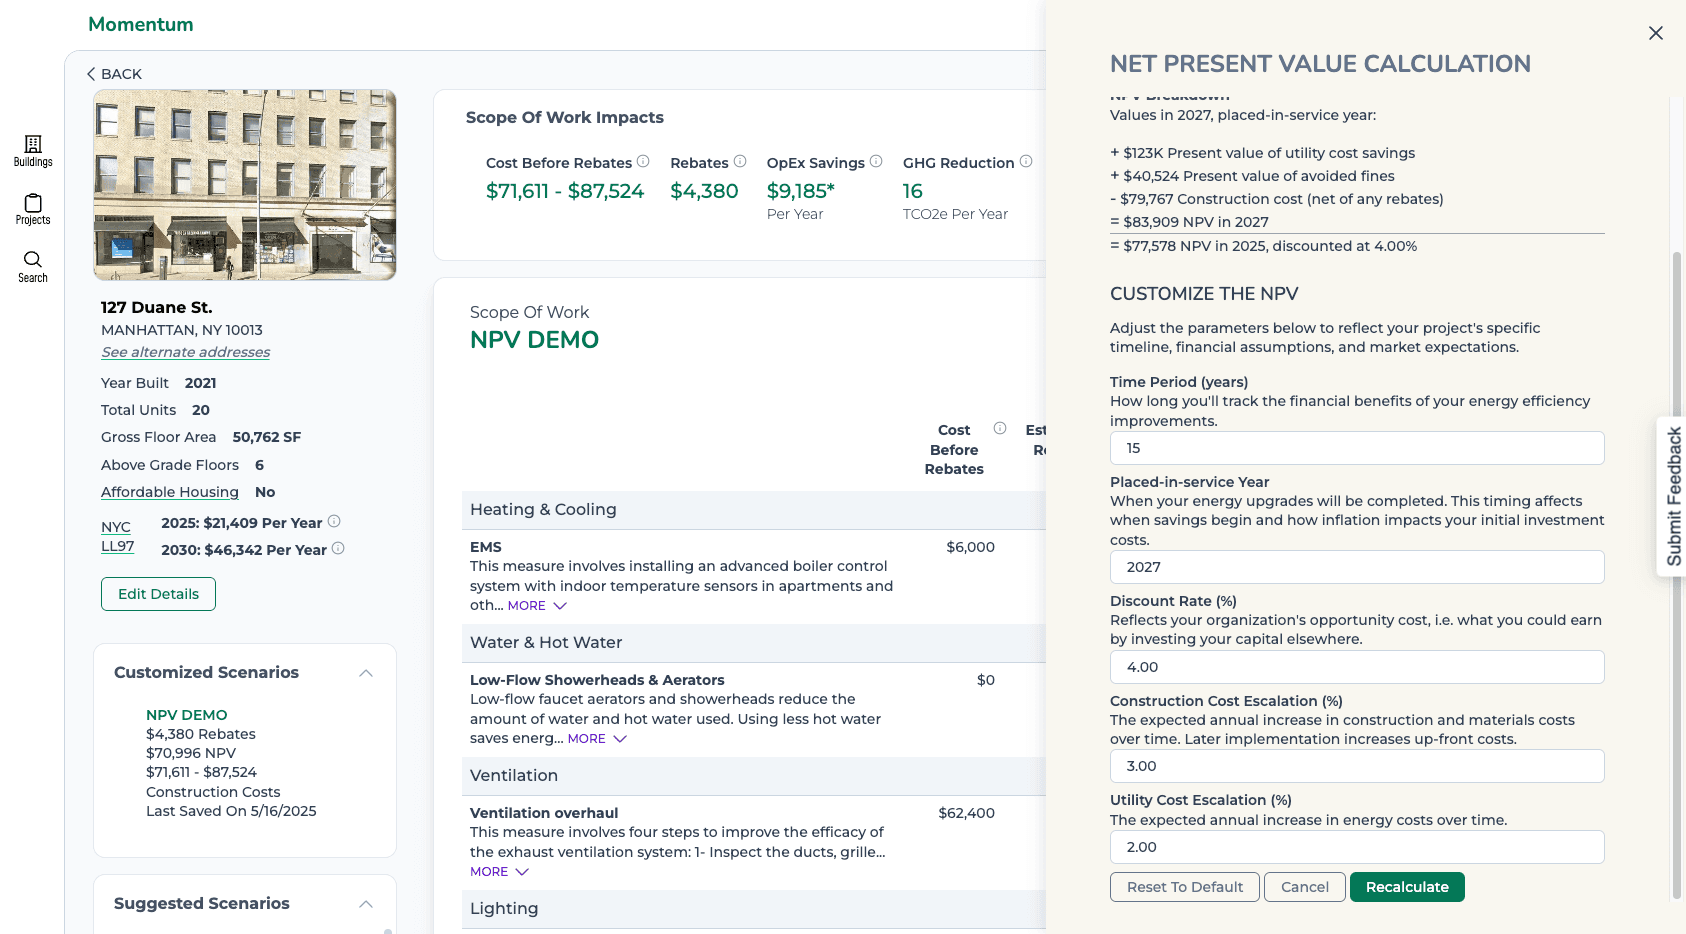
Task: Click the EMS measure title
Action: coord(486,547)
